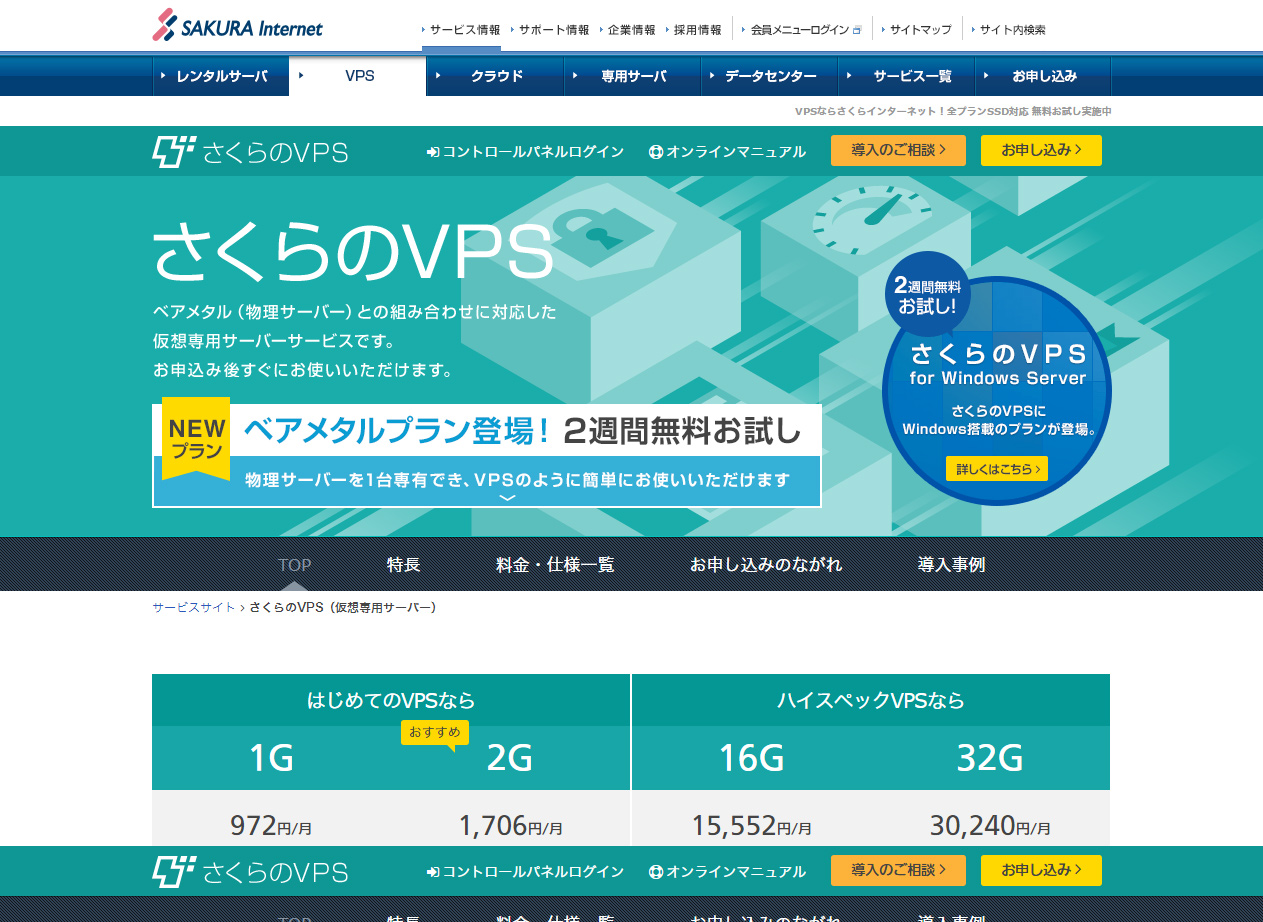Viewport: 1263px width, 922px height.
Task: Click the 2週間無料お試し round badge
Action: pyautogui.click(x=927, y=294)
